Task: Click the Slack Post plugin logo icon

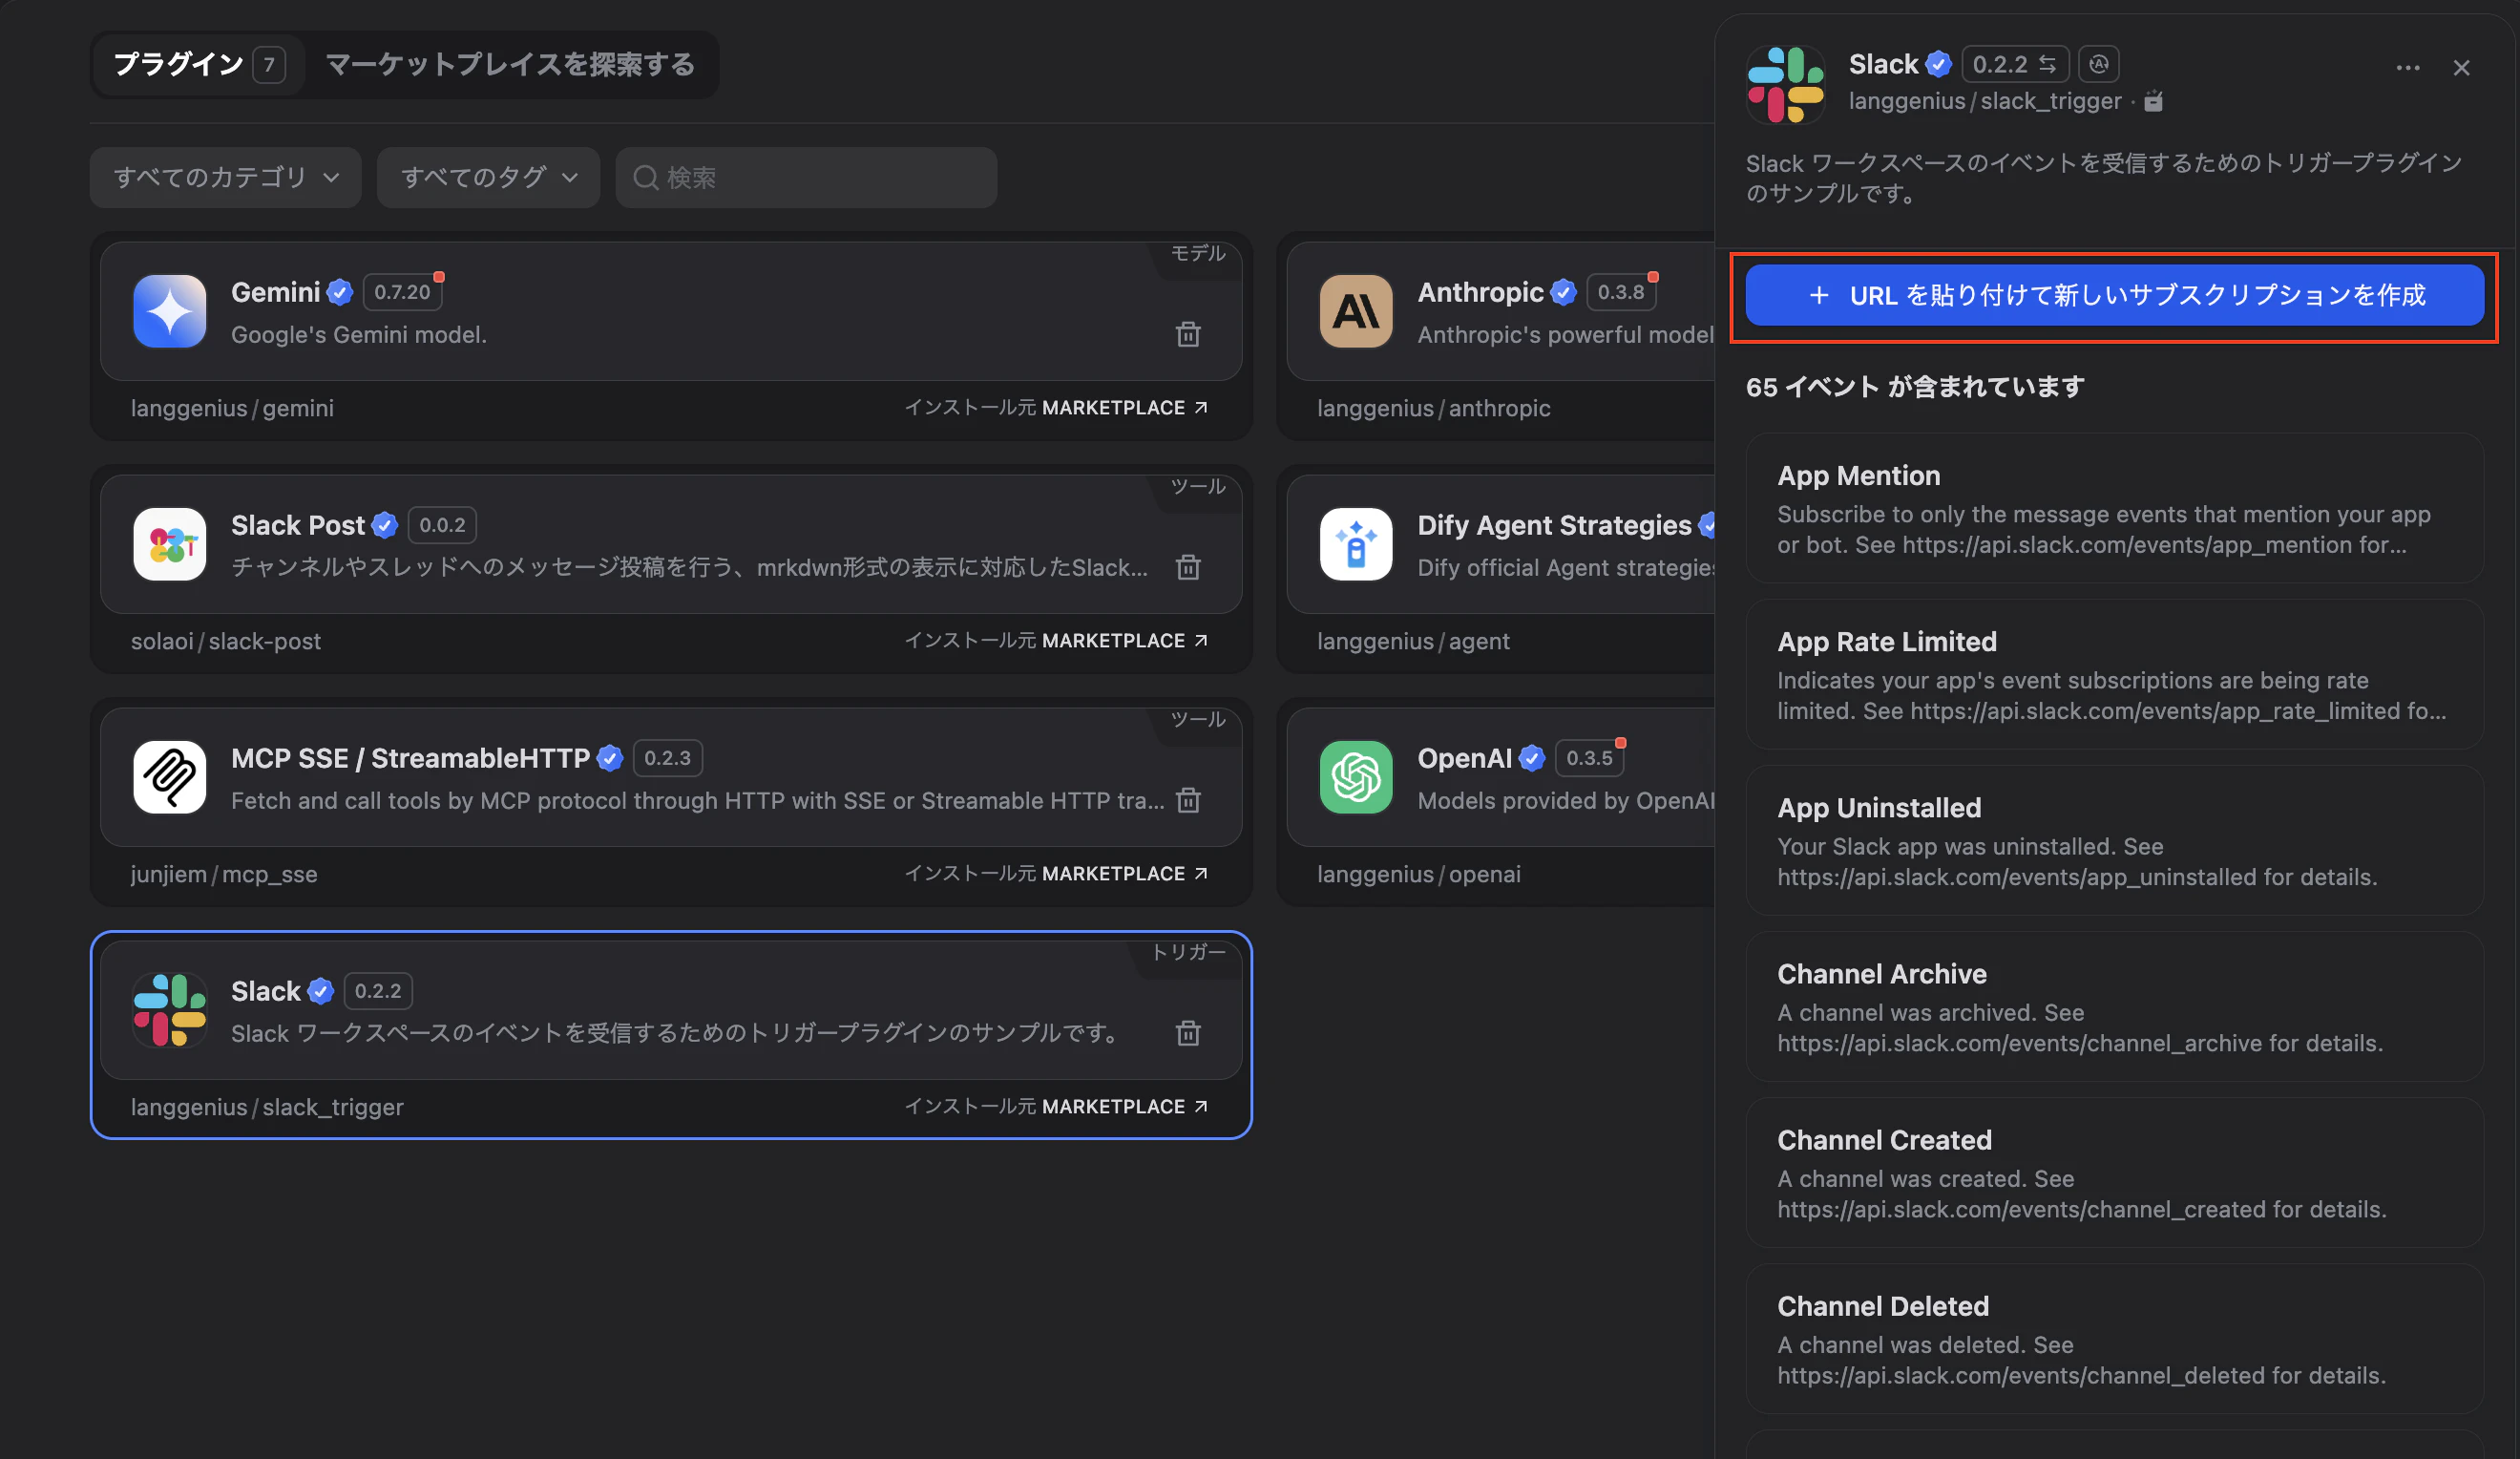Action: [x=170, y=544]
